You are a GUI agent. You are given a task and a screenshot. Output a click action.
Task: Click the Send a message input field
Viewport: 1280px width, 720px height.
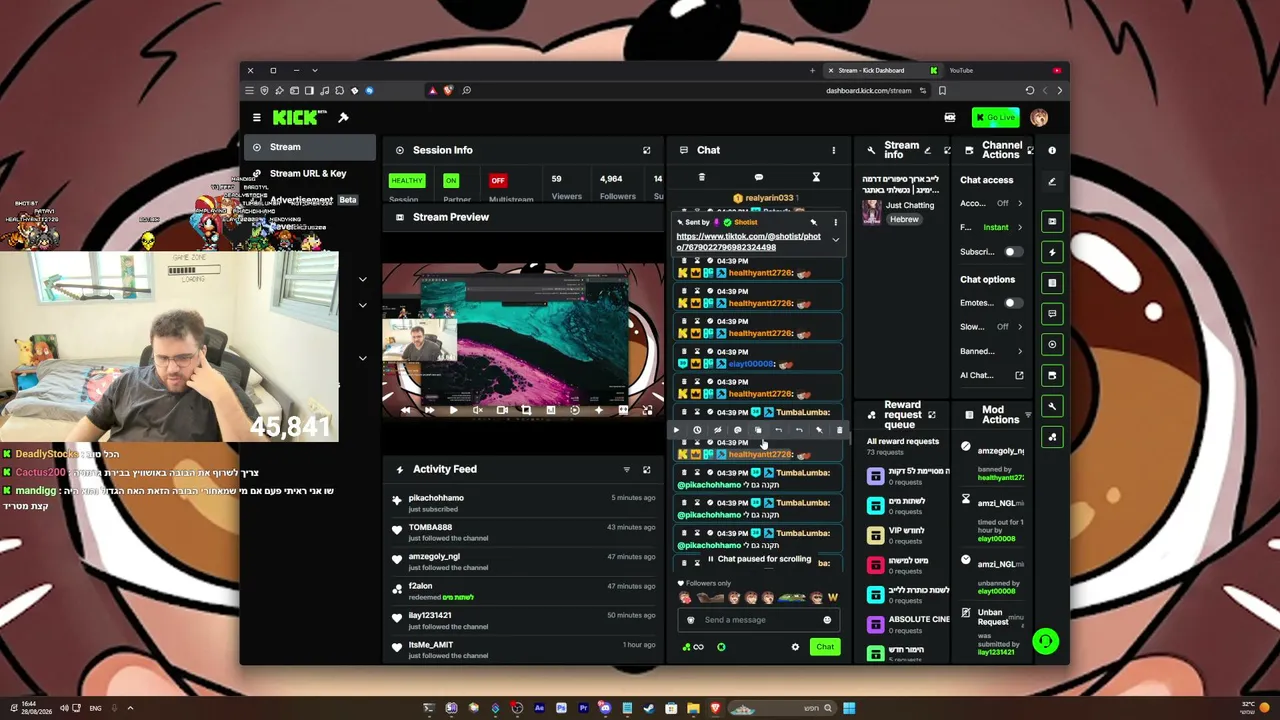tap(758, 620)
